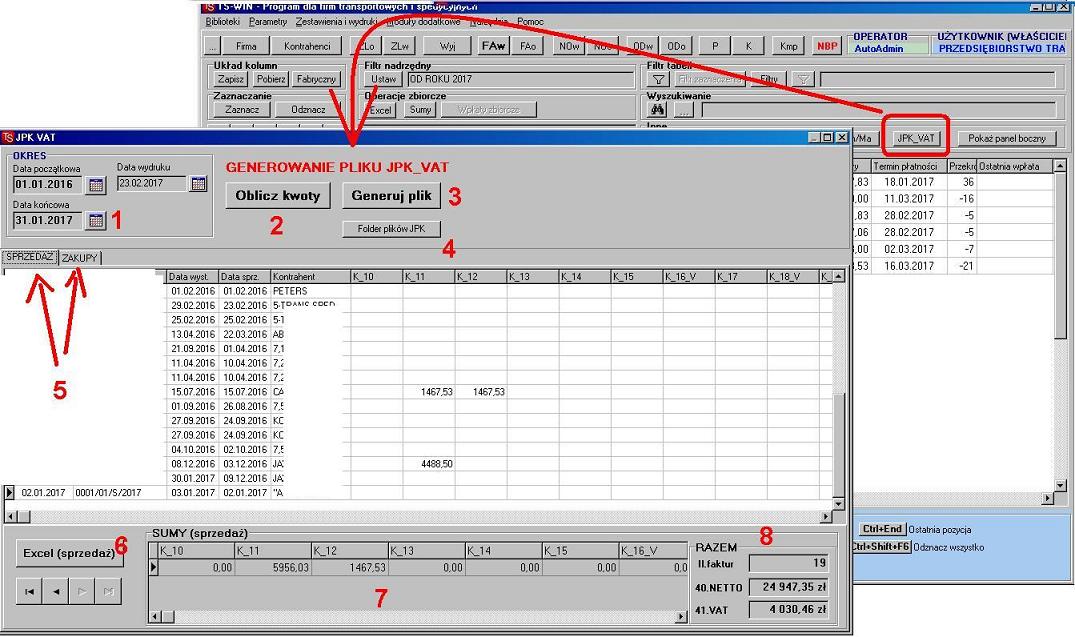Jump to first record navigation arrow
Viewport: 1075px width, 637px height.
[30, 592]
